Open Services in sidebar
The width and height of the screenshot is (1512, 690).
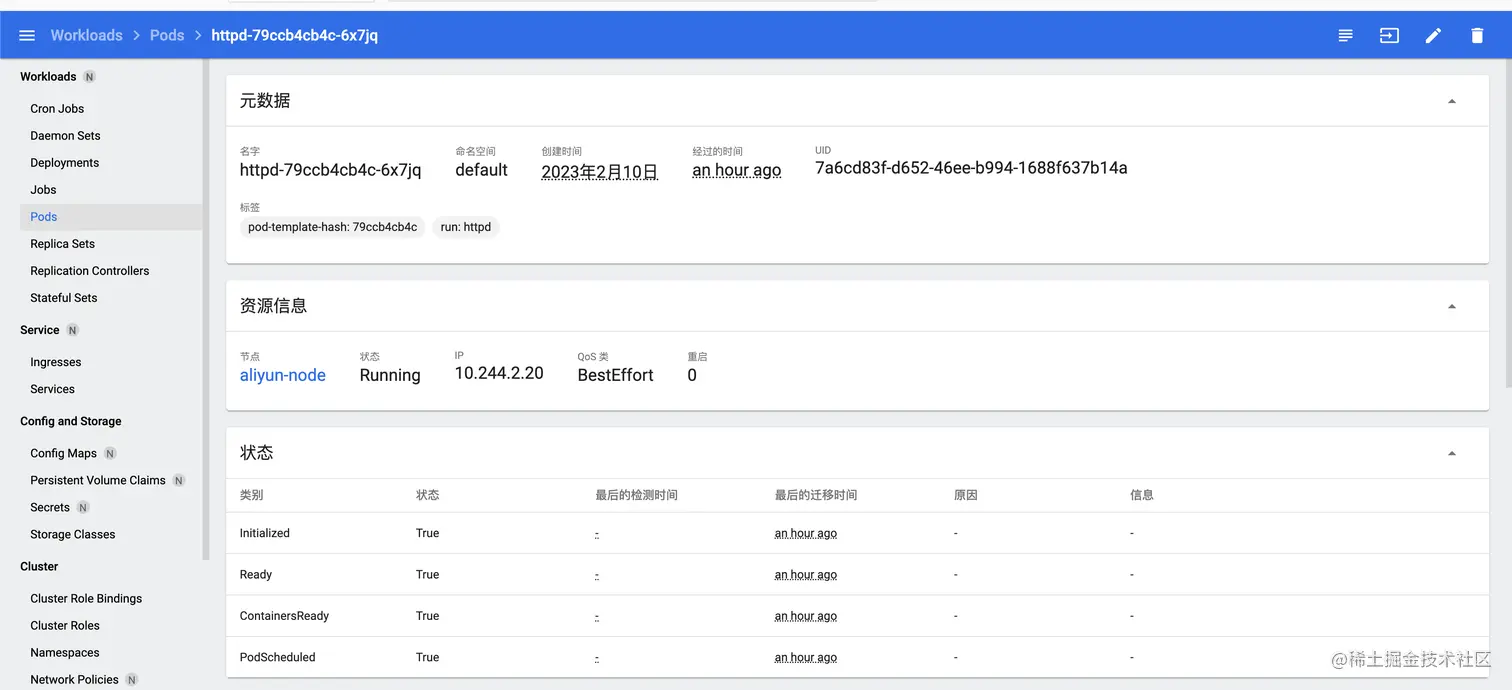[52, 389]
